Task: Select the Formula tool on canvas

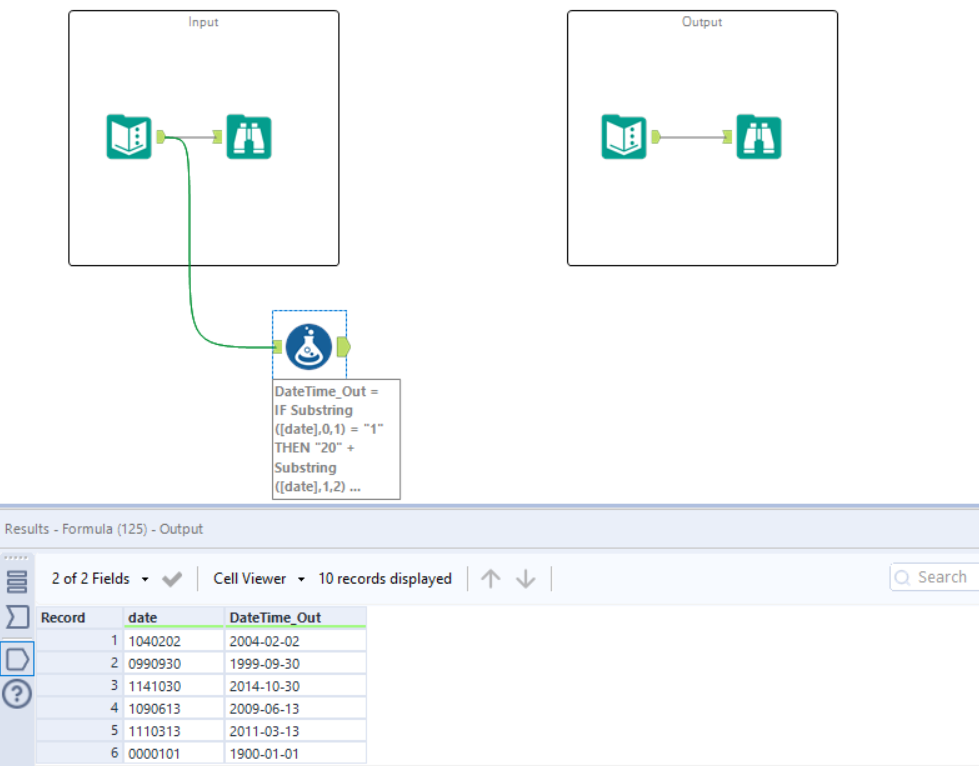Action: tap(308, 346)
